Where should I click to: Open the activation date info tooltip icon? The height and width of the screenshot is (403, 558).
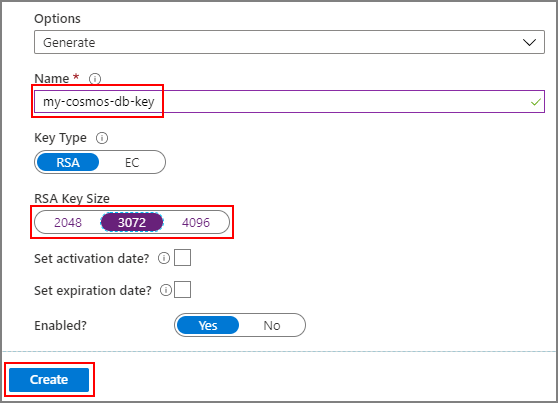pos(164,258)
